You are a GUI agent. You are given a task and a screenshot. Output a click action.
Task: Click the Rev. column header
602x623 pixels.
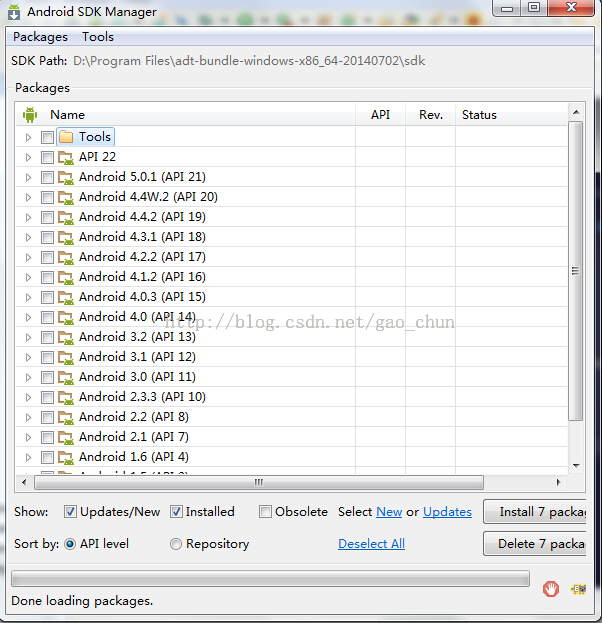click(x=430, y=115)
